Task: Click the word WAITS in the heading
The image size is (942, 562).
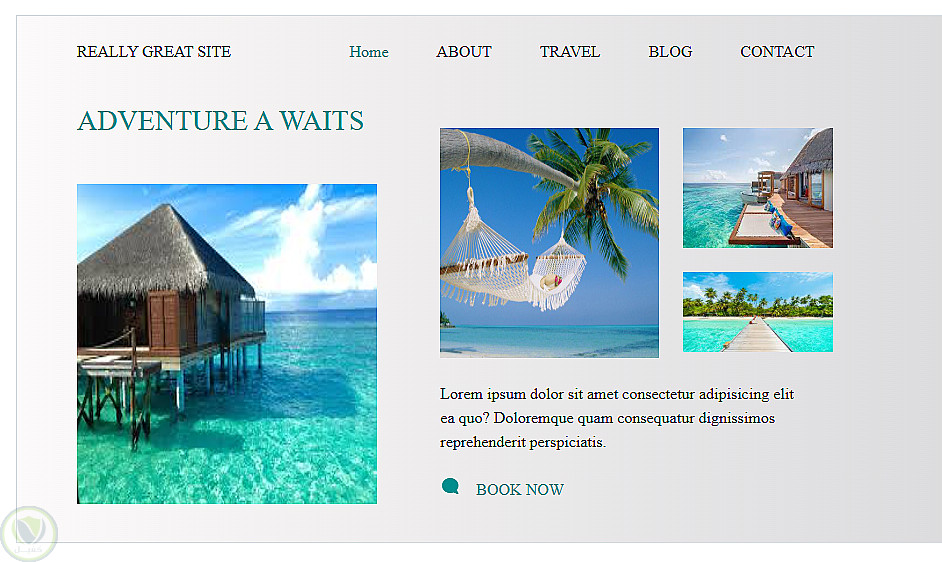Action: (x=321, y=121)
